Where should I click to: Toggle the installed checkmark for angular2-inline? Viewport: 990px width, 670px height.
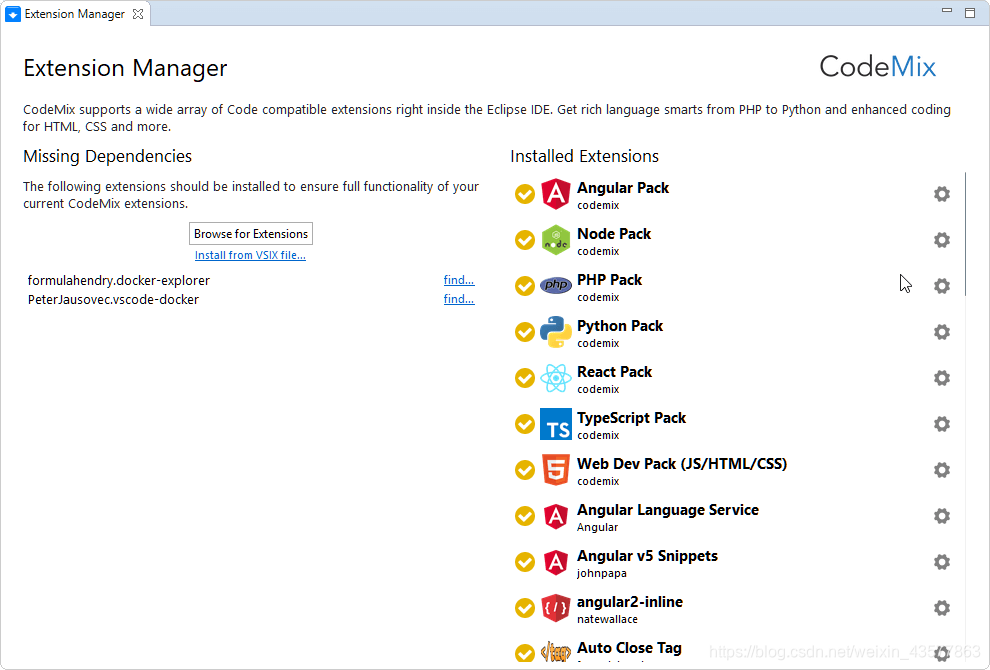[x=525, y=608]
